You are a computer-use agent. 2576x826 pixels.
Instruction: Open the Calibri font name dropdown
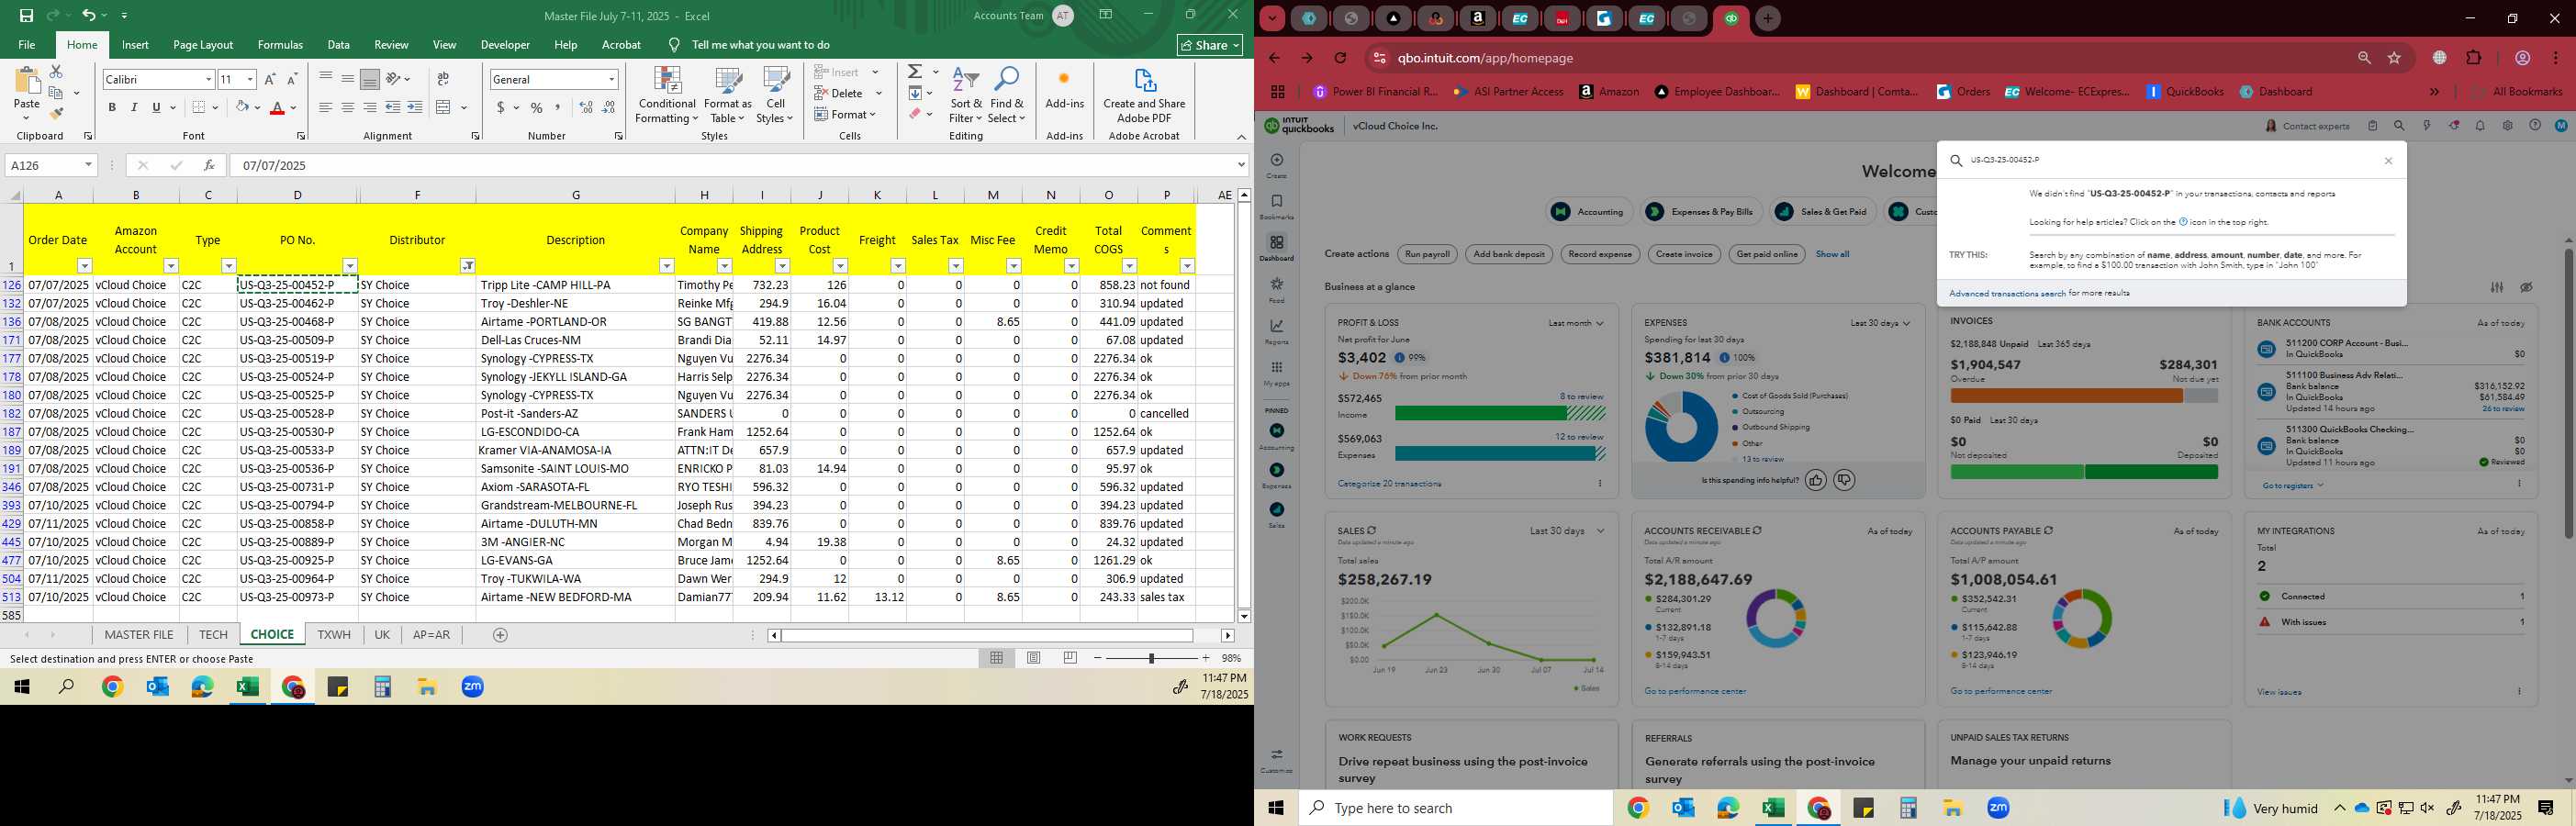pos(208,79)
